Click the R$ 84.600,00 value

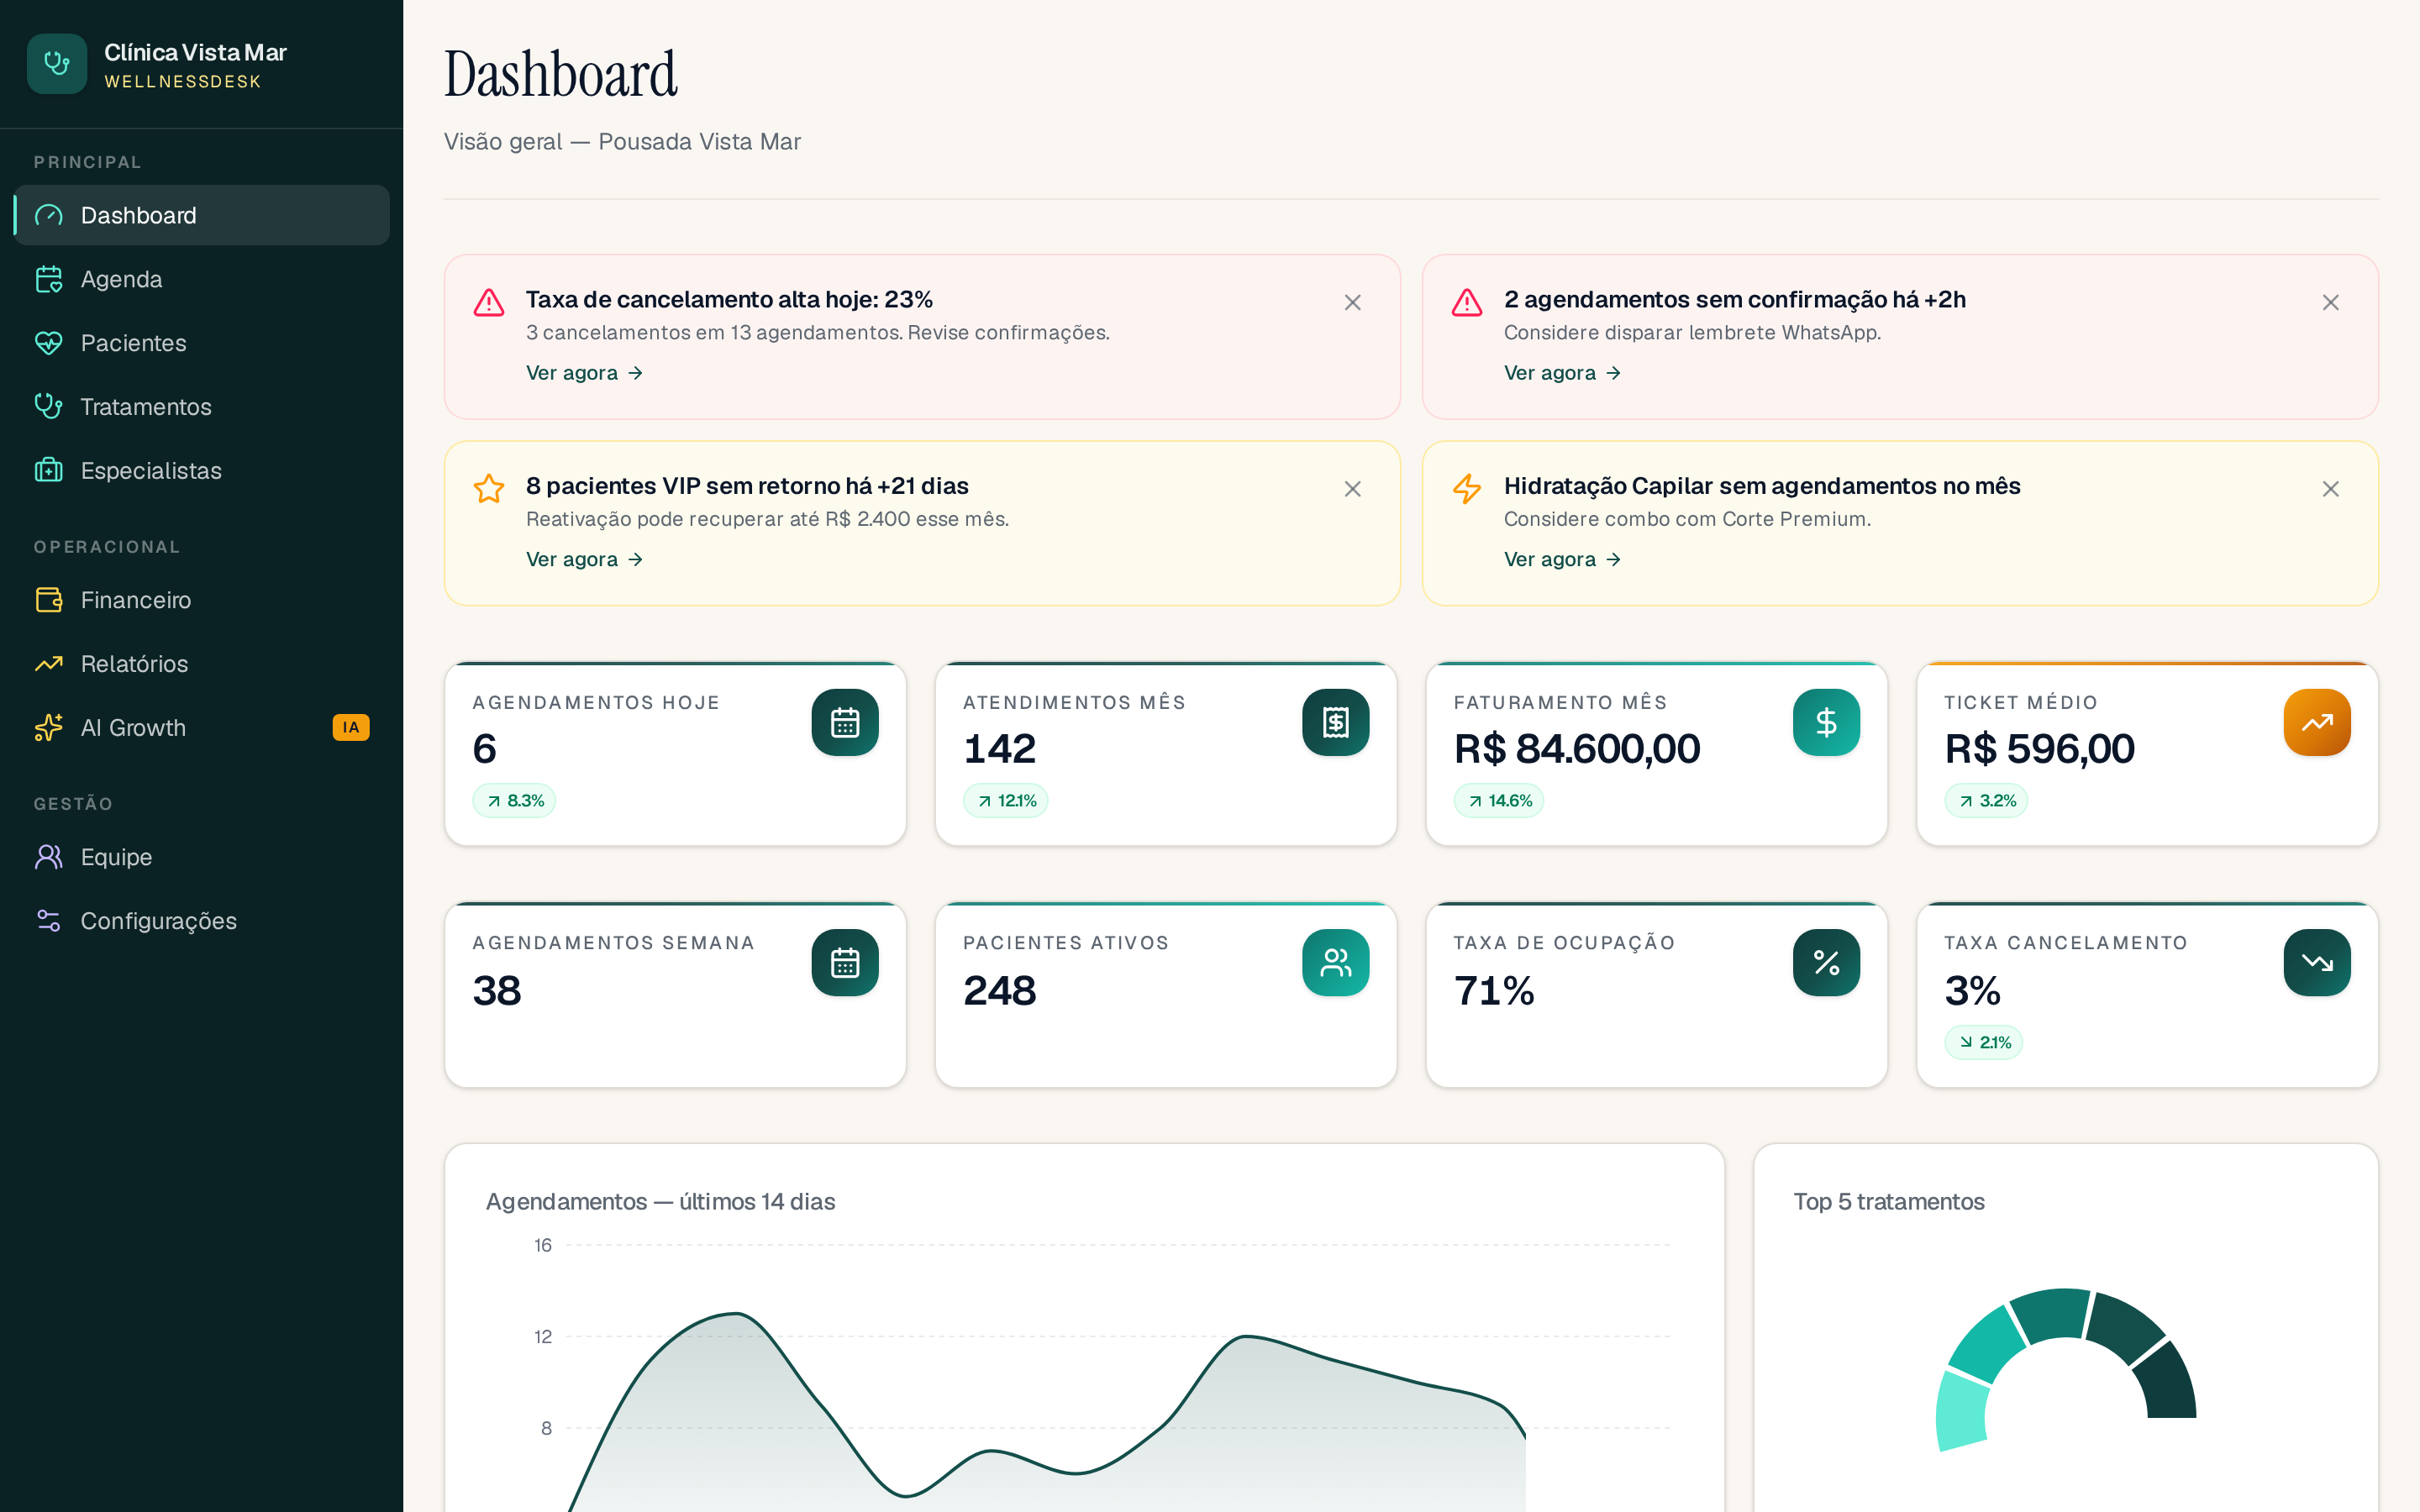tap(1577, 749)
